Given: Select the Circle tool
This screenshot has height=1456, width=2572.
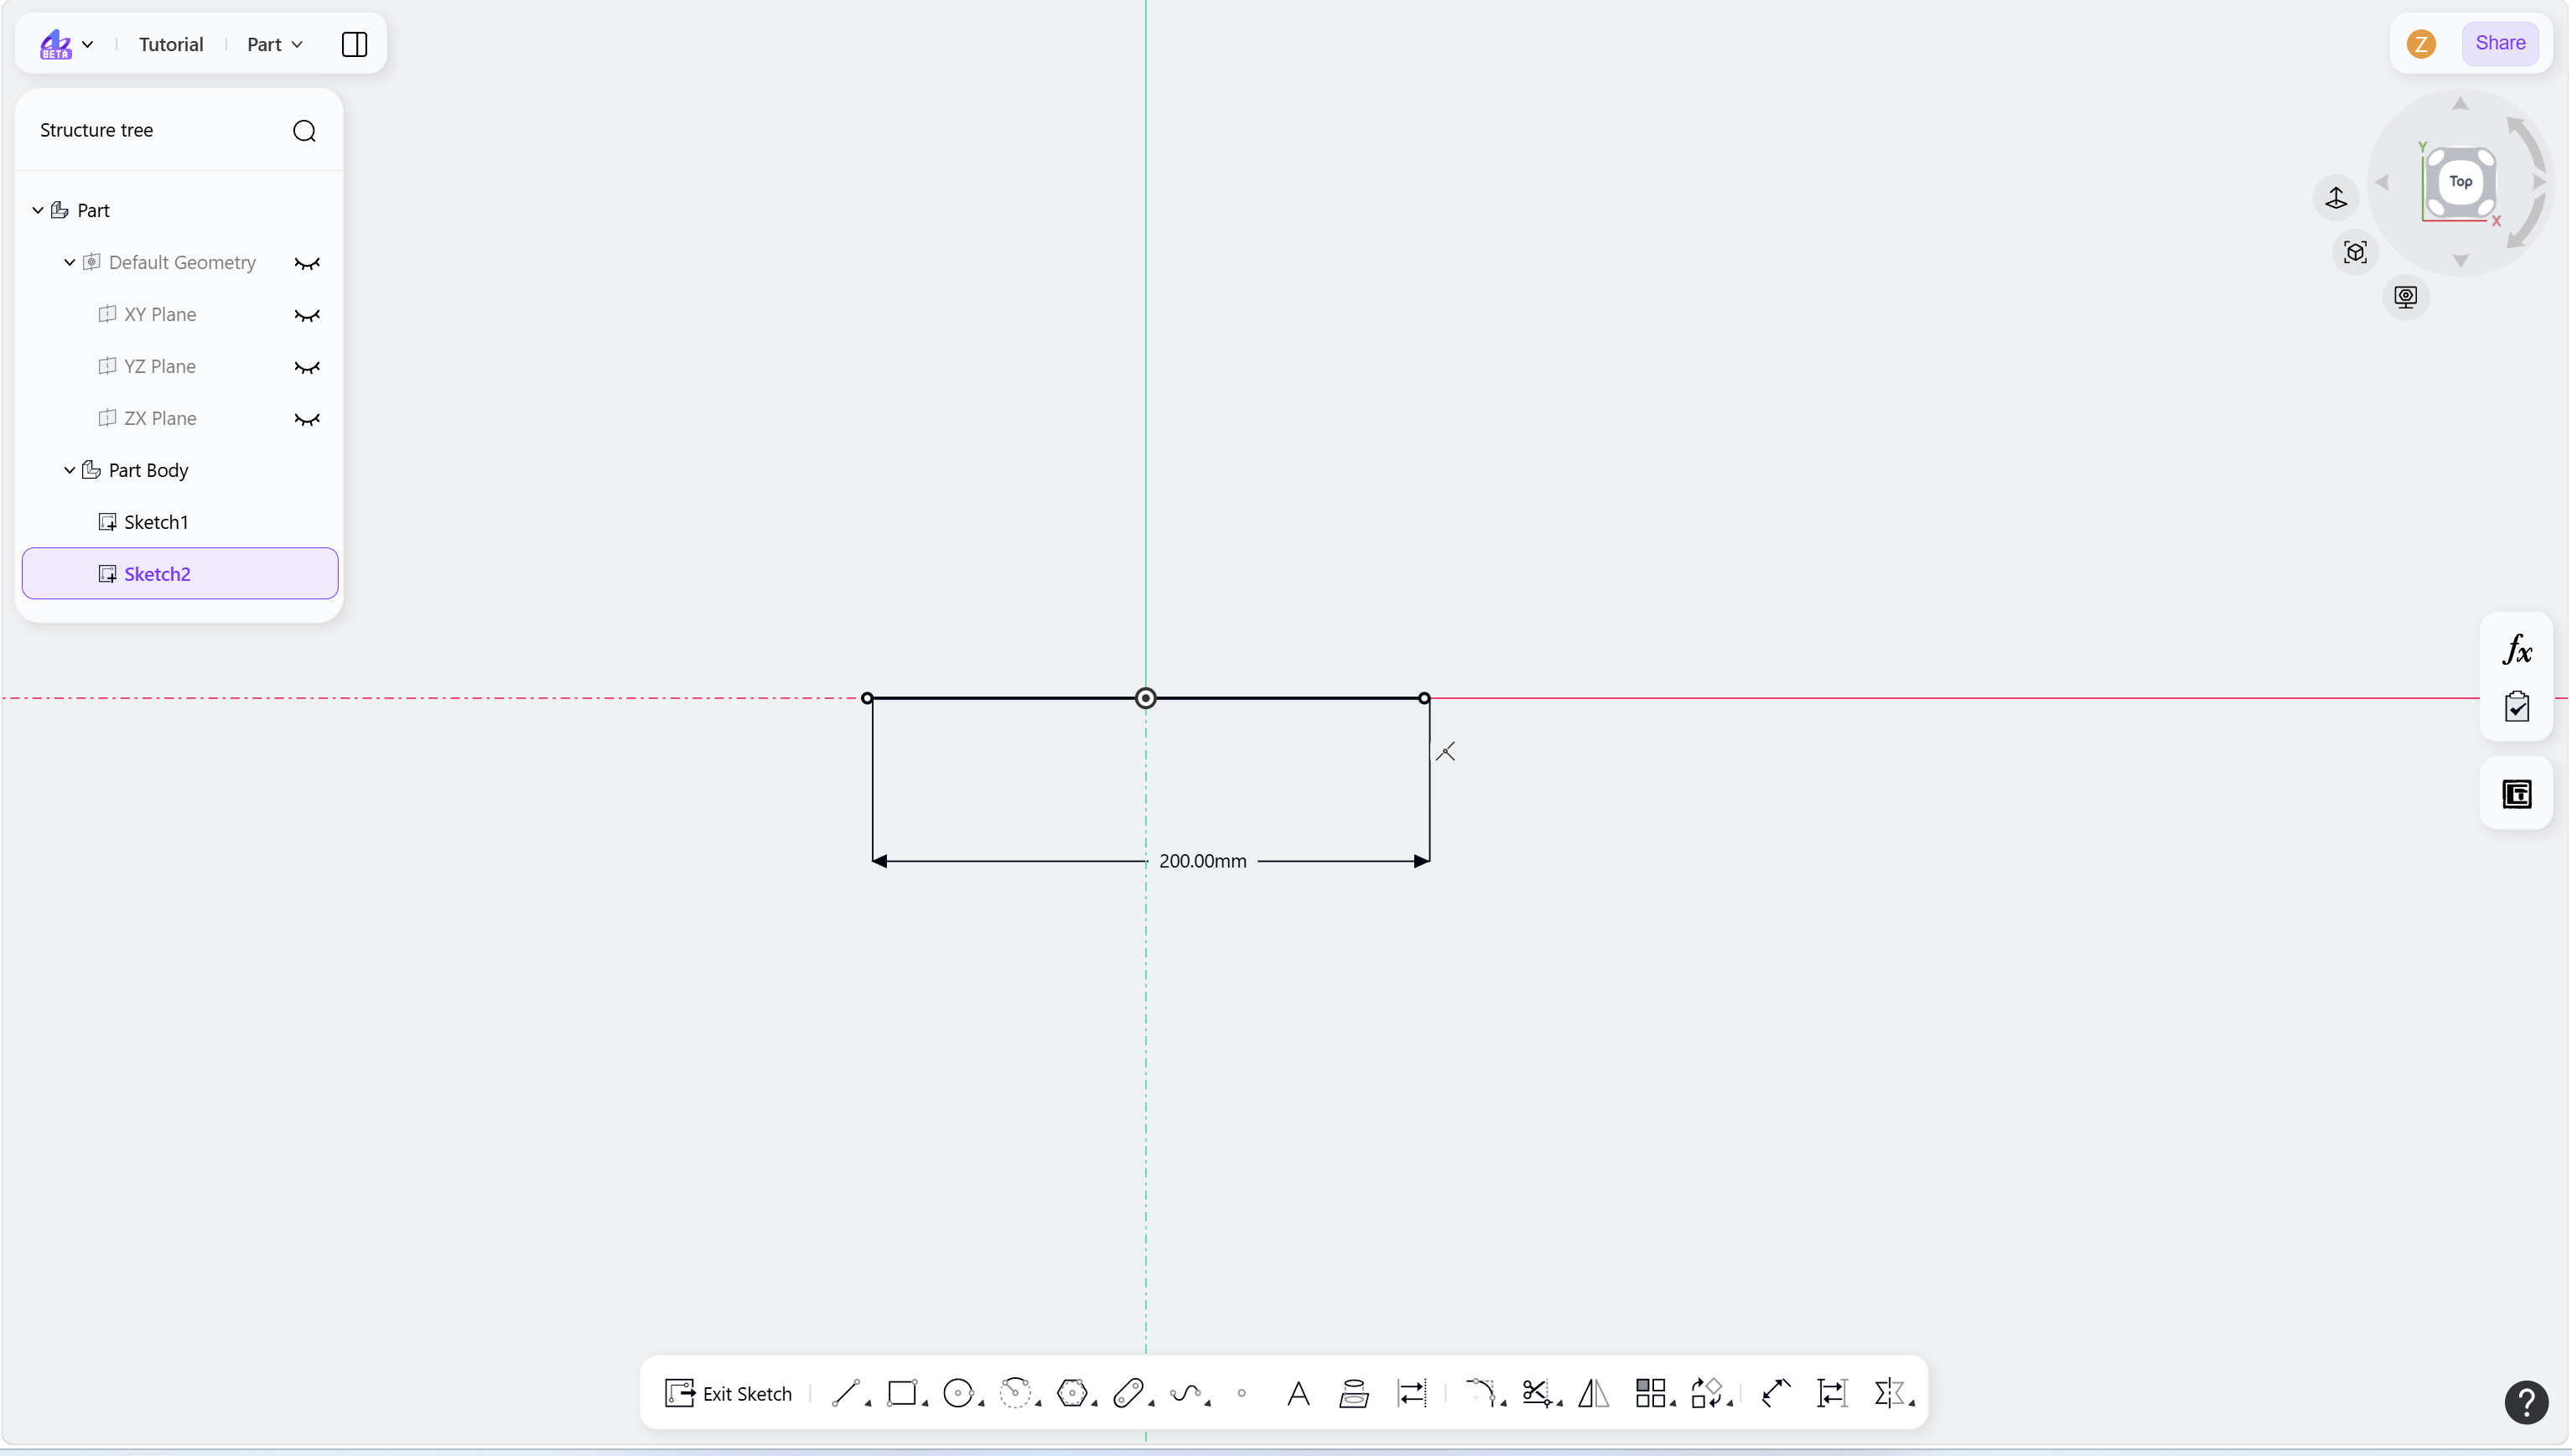Looking at the screenshot, I should (958, 1393).
